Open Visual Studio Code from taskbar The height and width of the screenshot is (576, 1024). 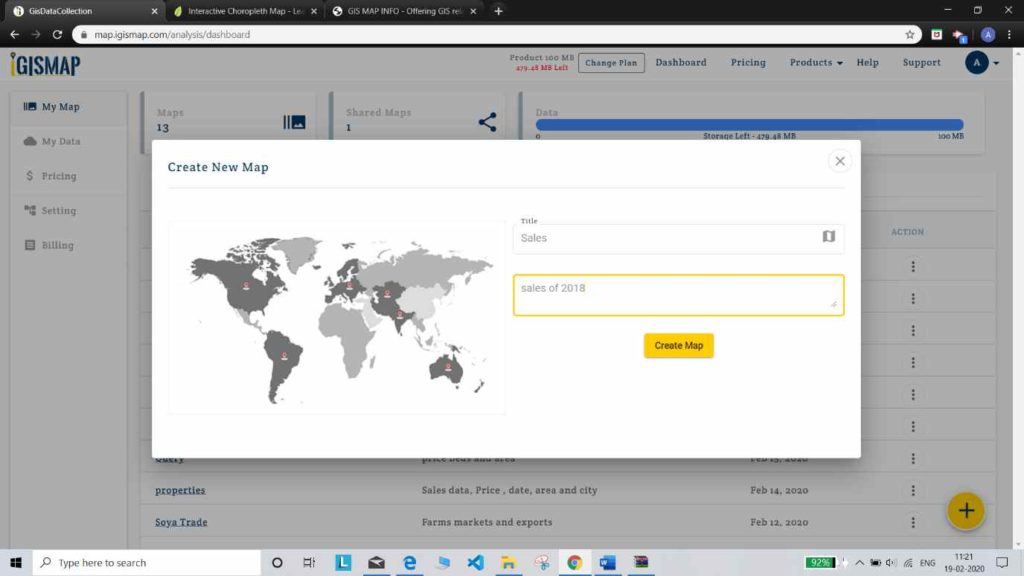pyautogui.click(x=475, y=562)
